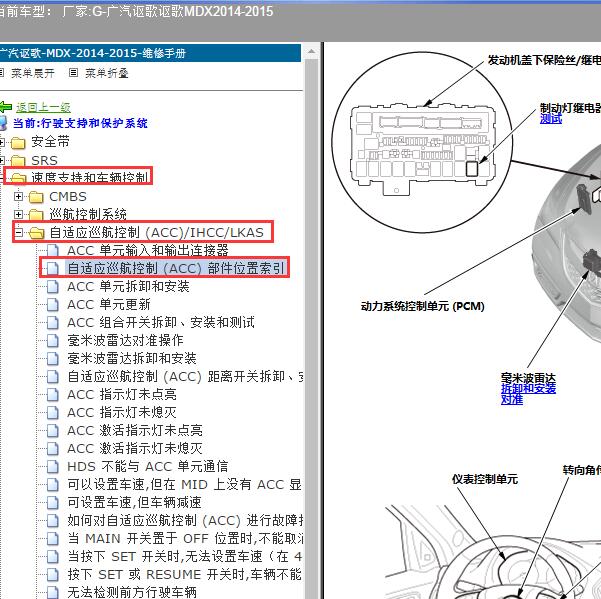Viewport: 601px width, 599px height.
Task: Click the 自适应巡航控制 (ACC)/IHCC/LKAS folder icon
Action: tap(36, 233)
